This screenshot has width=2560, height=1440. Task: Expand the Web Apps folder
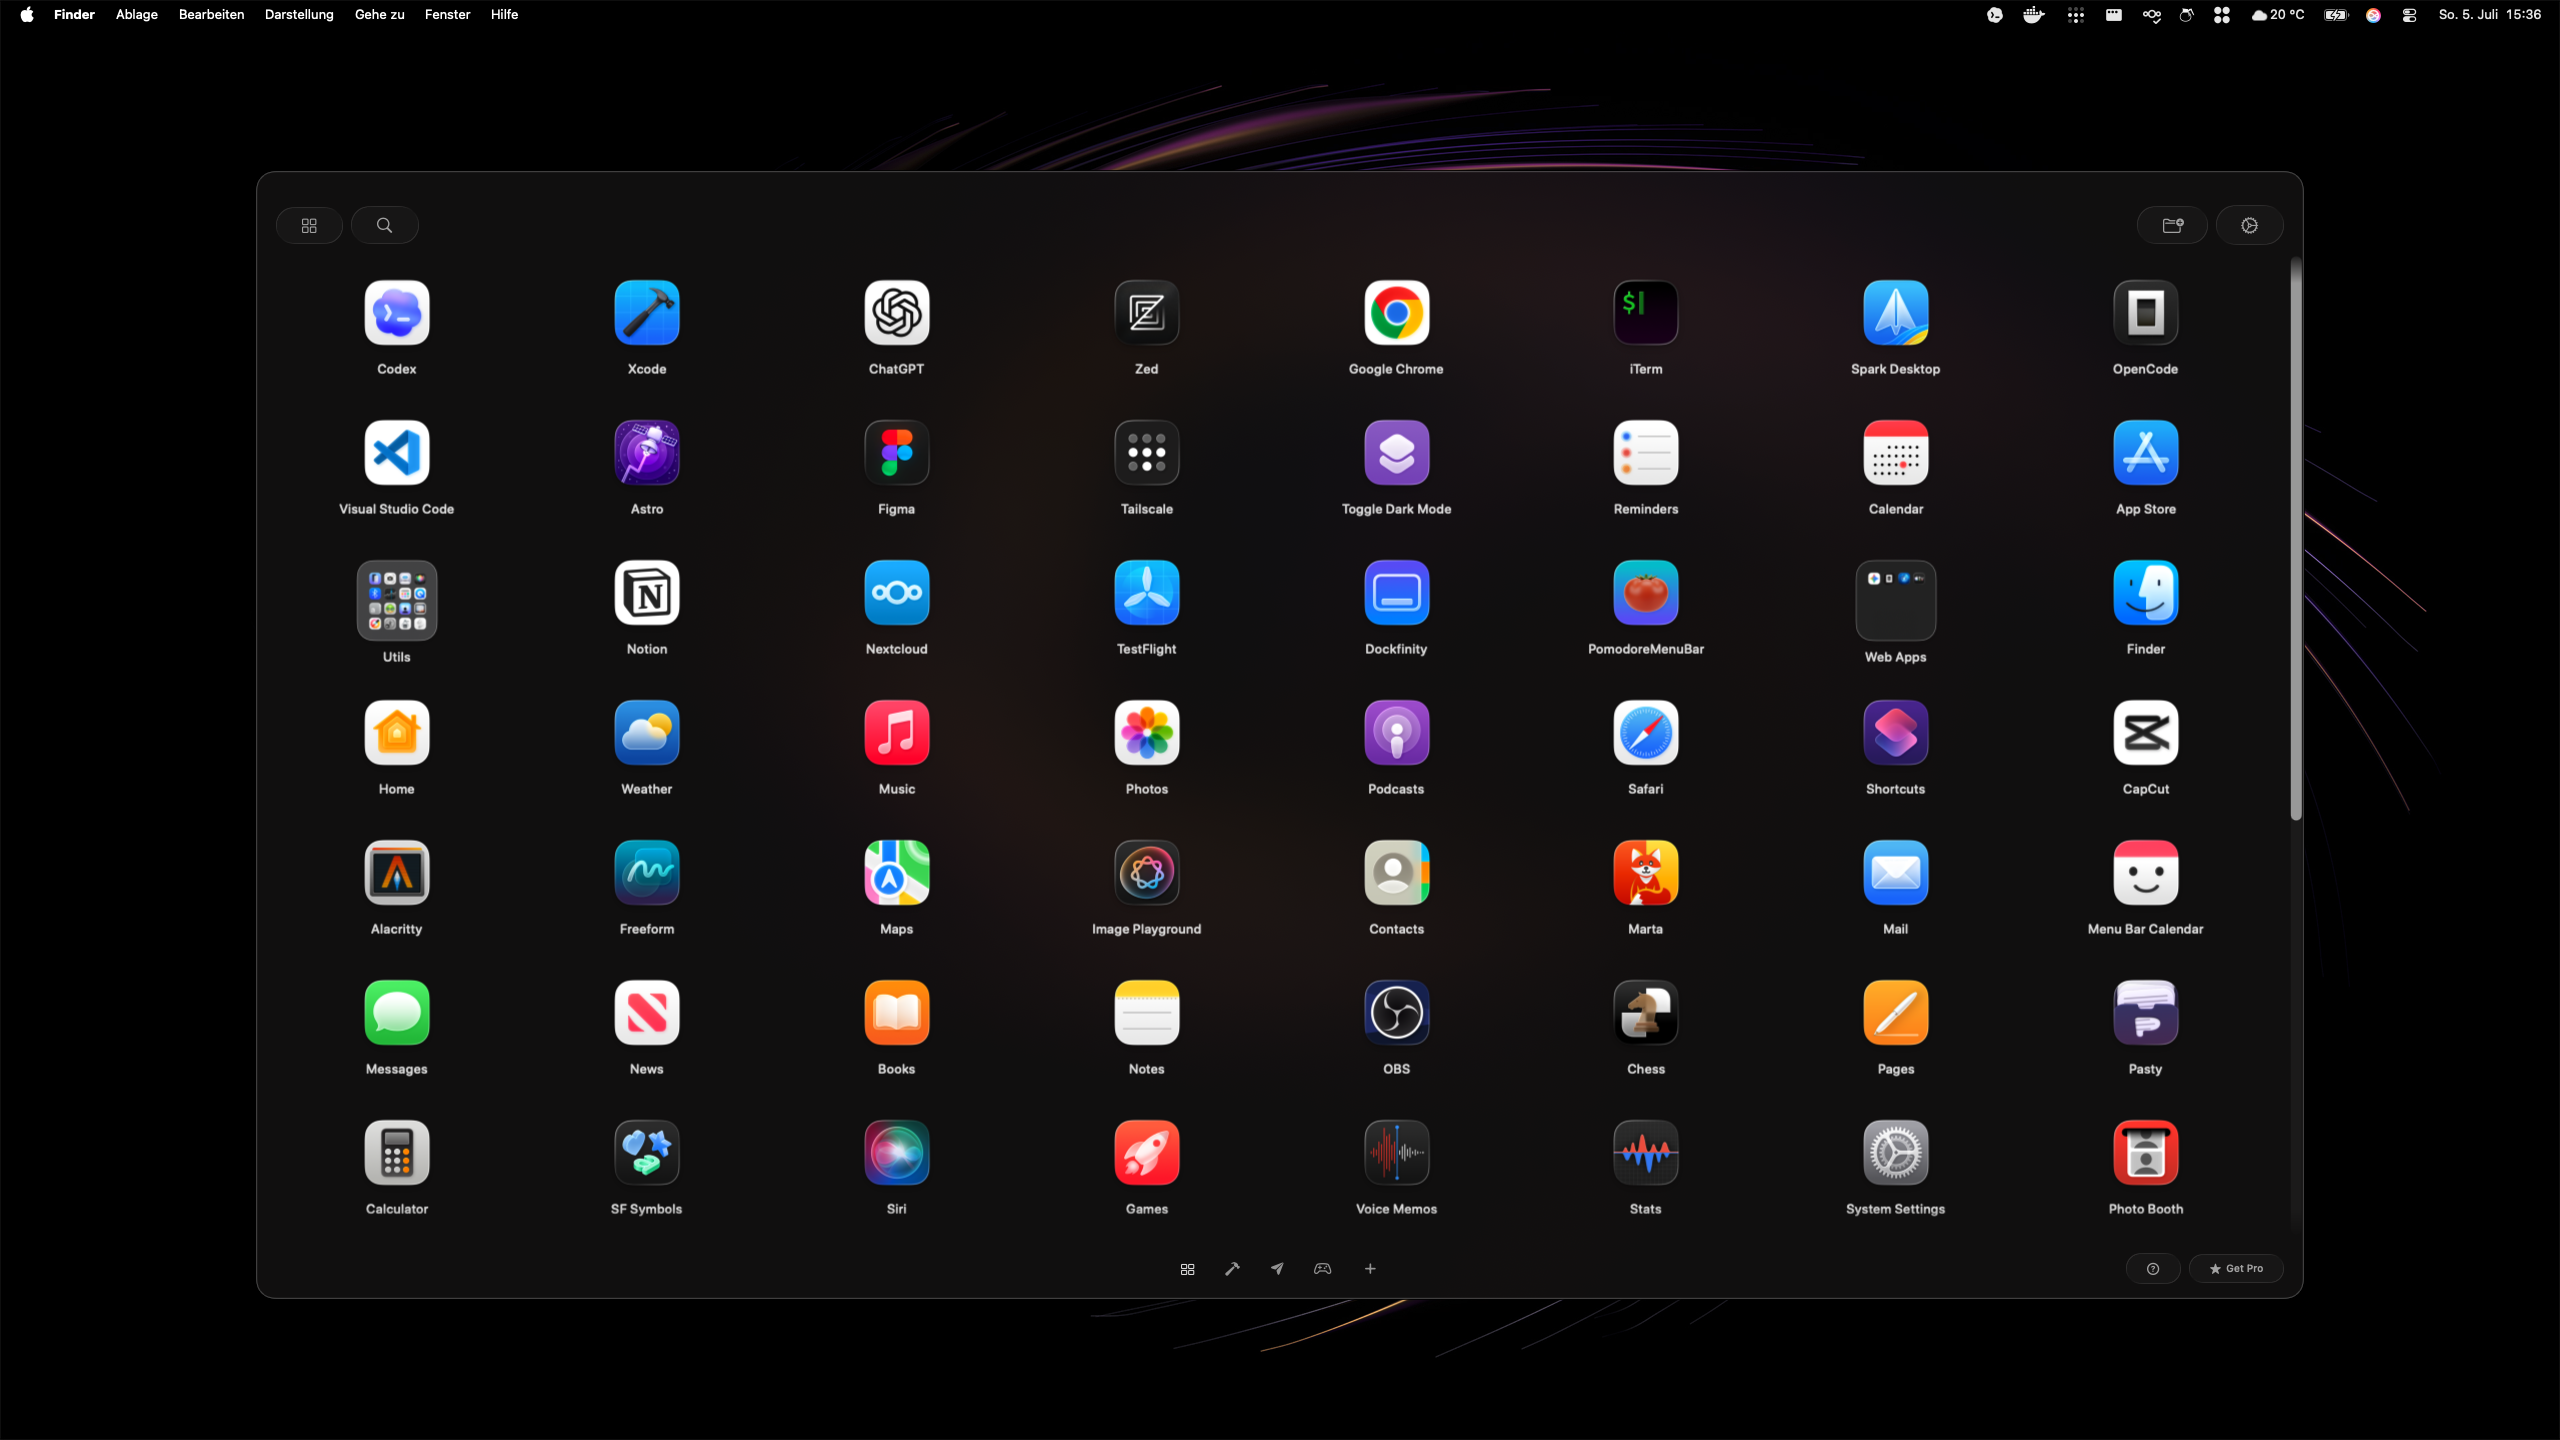(x=1895, y=600)
